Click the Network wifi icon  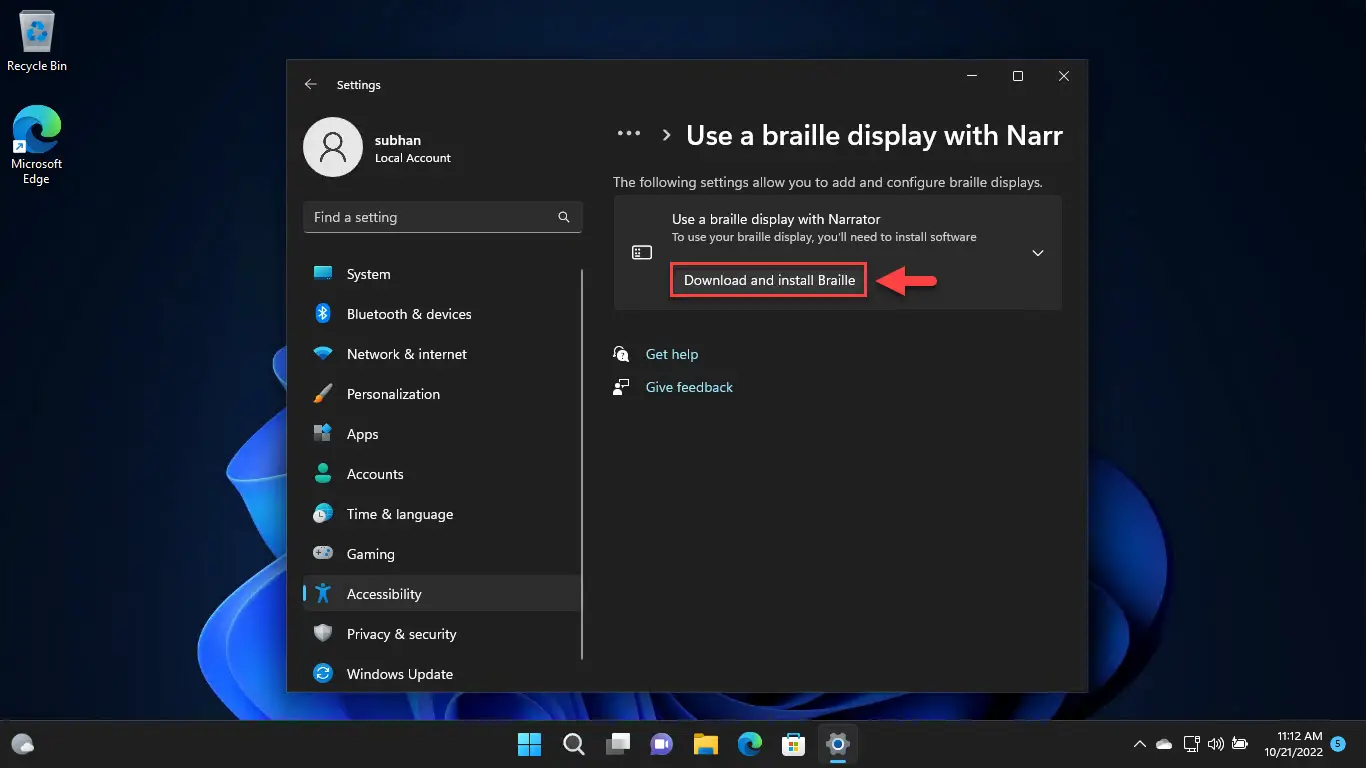tap(323, 354)
